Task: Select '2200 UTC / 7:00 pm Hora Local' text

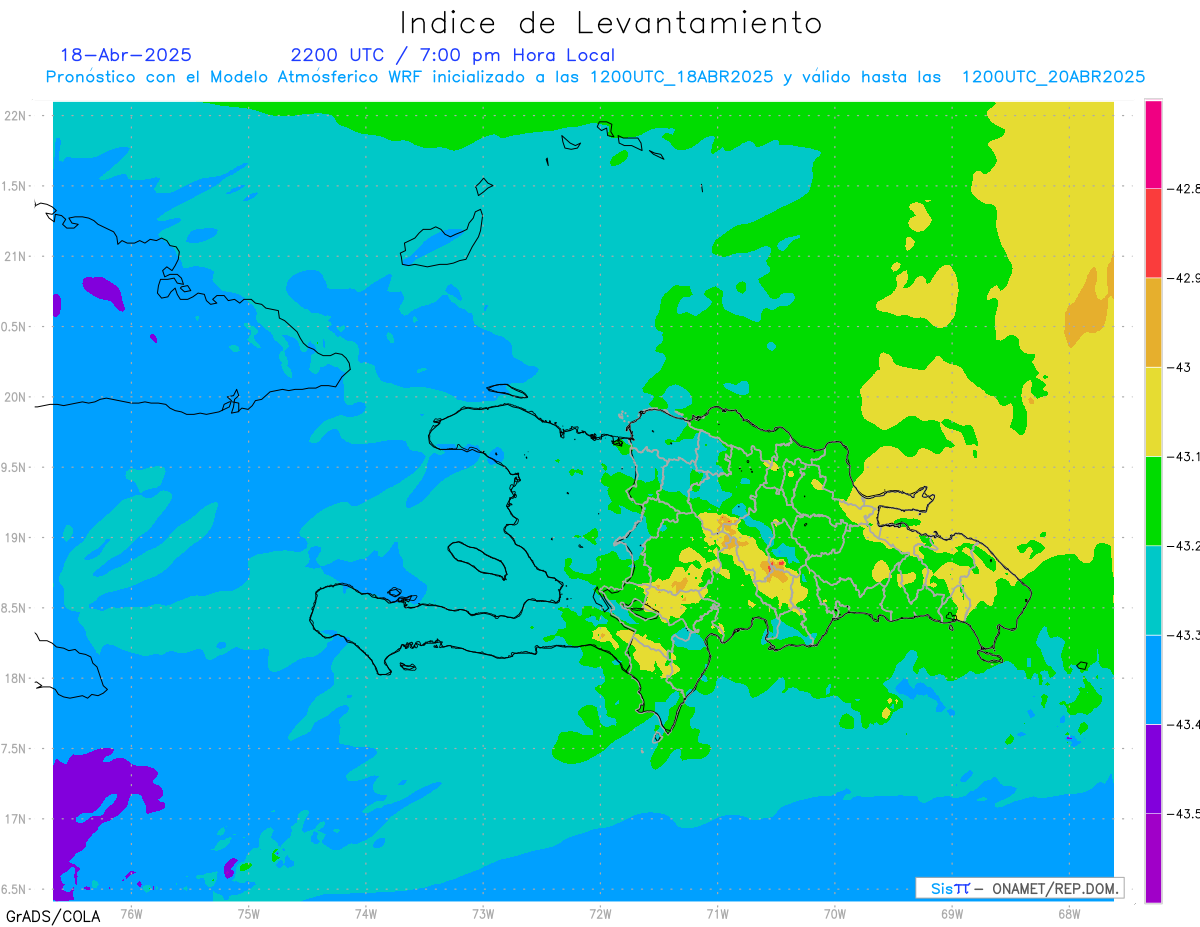Action: [452, 56]
